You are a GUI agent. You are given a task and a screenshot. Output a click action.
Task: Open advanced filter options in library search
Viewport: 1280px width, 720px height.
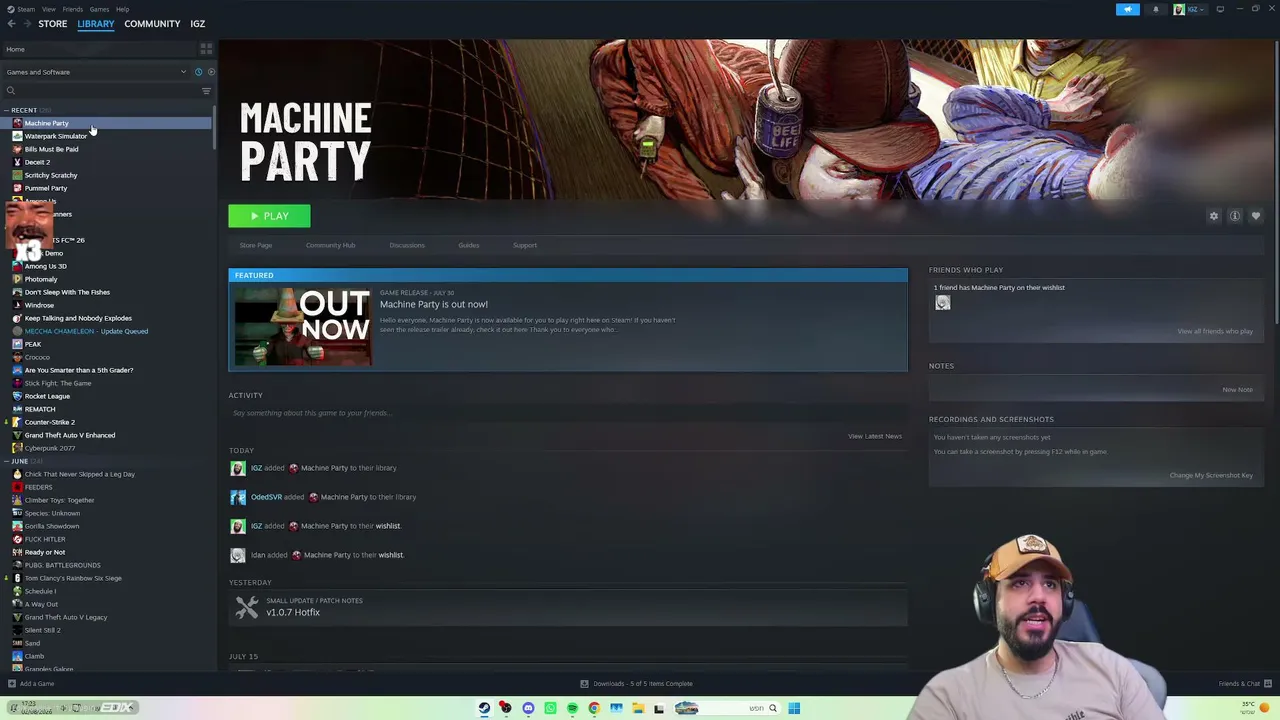tap(206, 91)
